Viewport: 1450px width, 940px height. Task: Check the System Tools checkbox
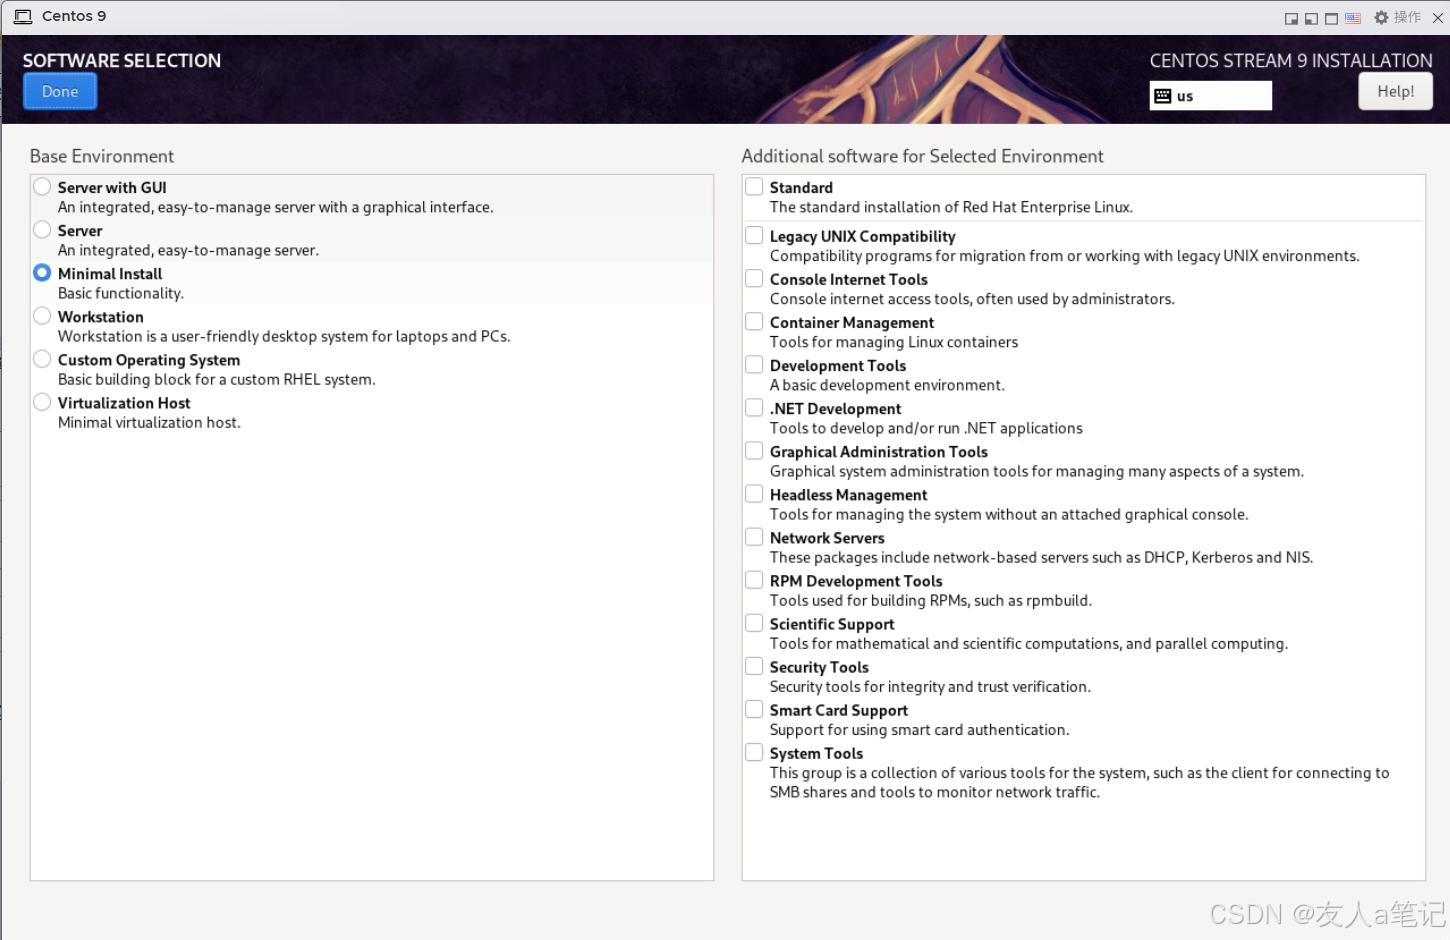coord(754,752)
